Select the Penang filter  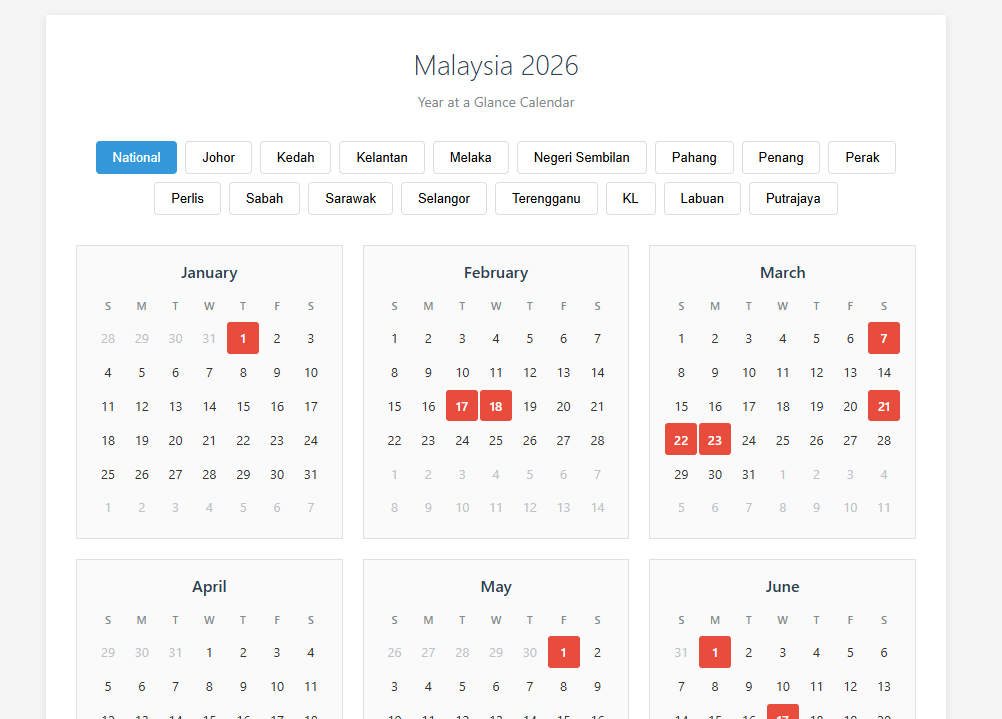[x=780, y=157]
